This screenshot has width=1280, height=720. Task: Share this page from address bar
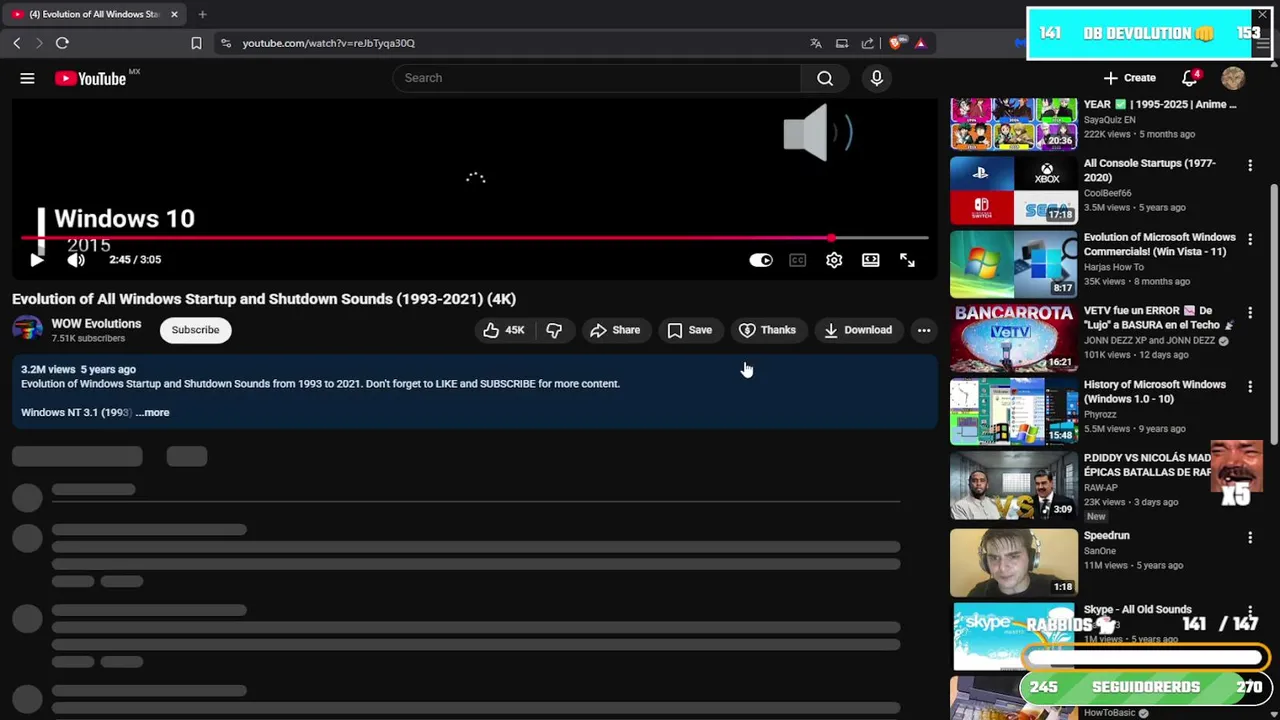tap(867, 43)
